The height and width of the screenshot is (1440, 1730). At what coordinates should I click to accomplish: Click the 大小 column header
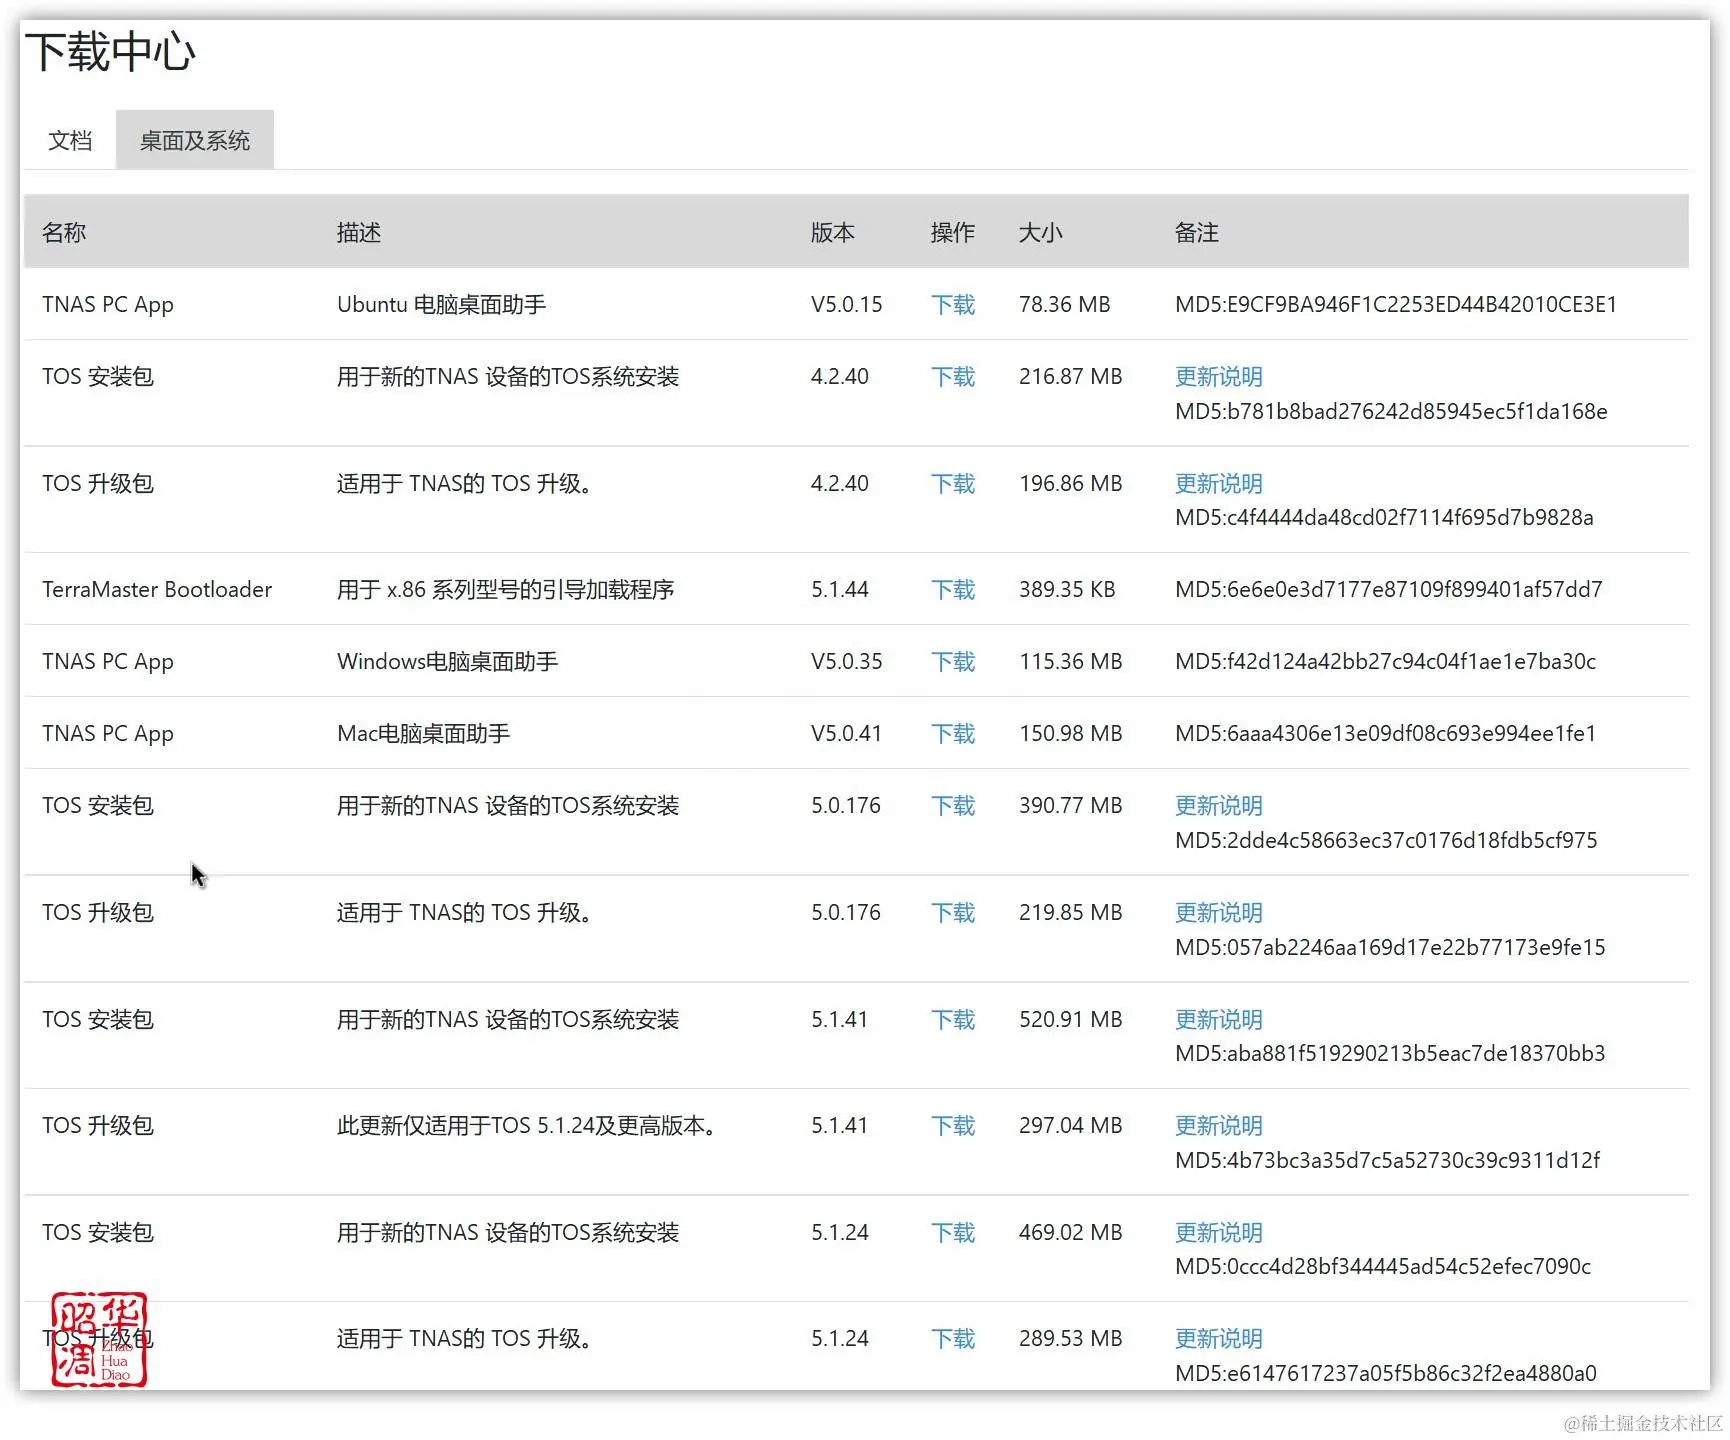[x=1041, y=233]
